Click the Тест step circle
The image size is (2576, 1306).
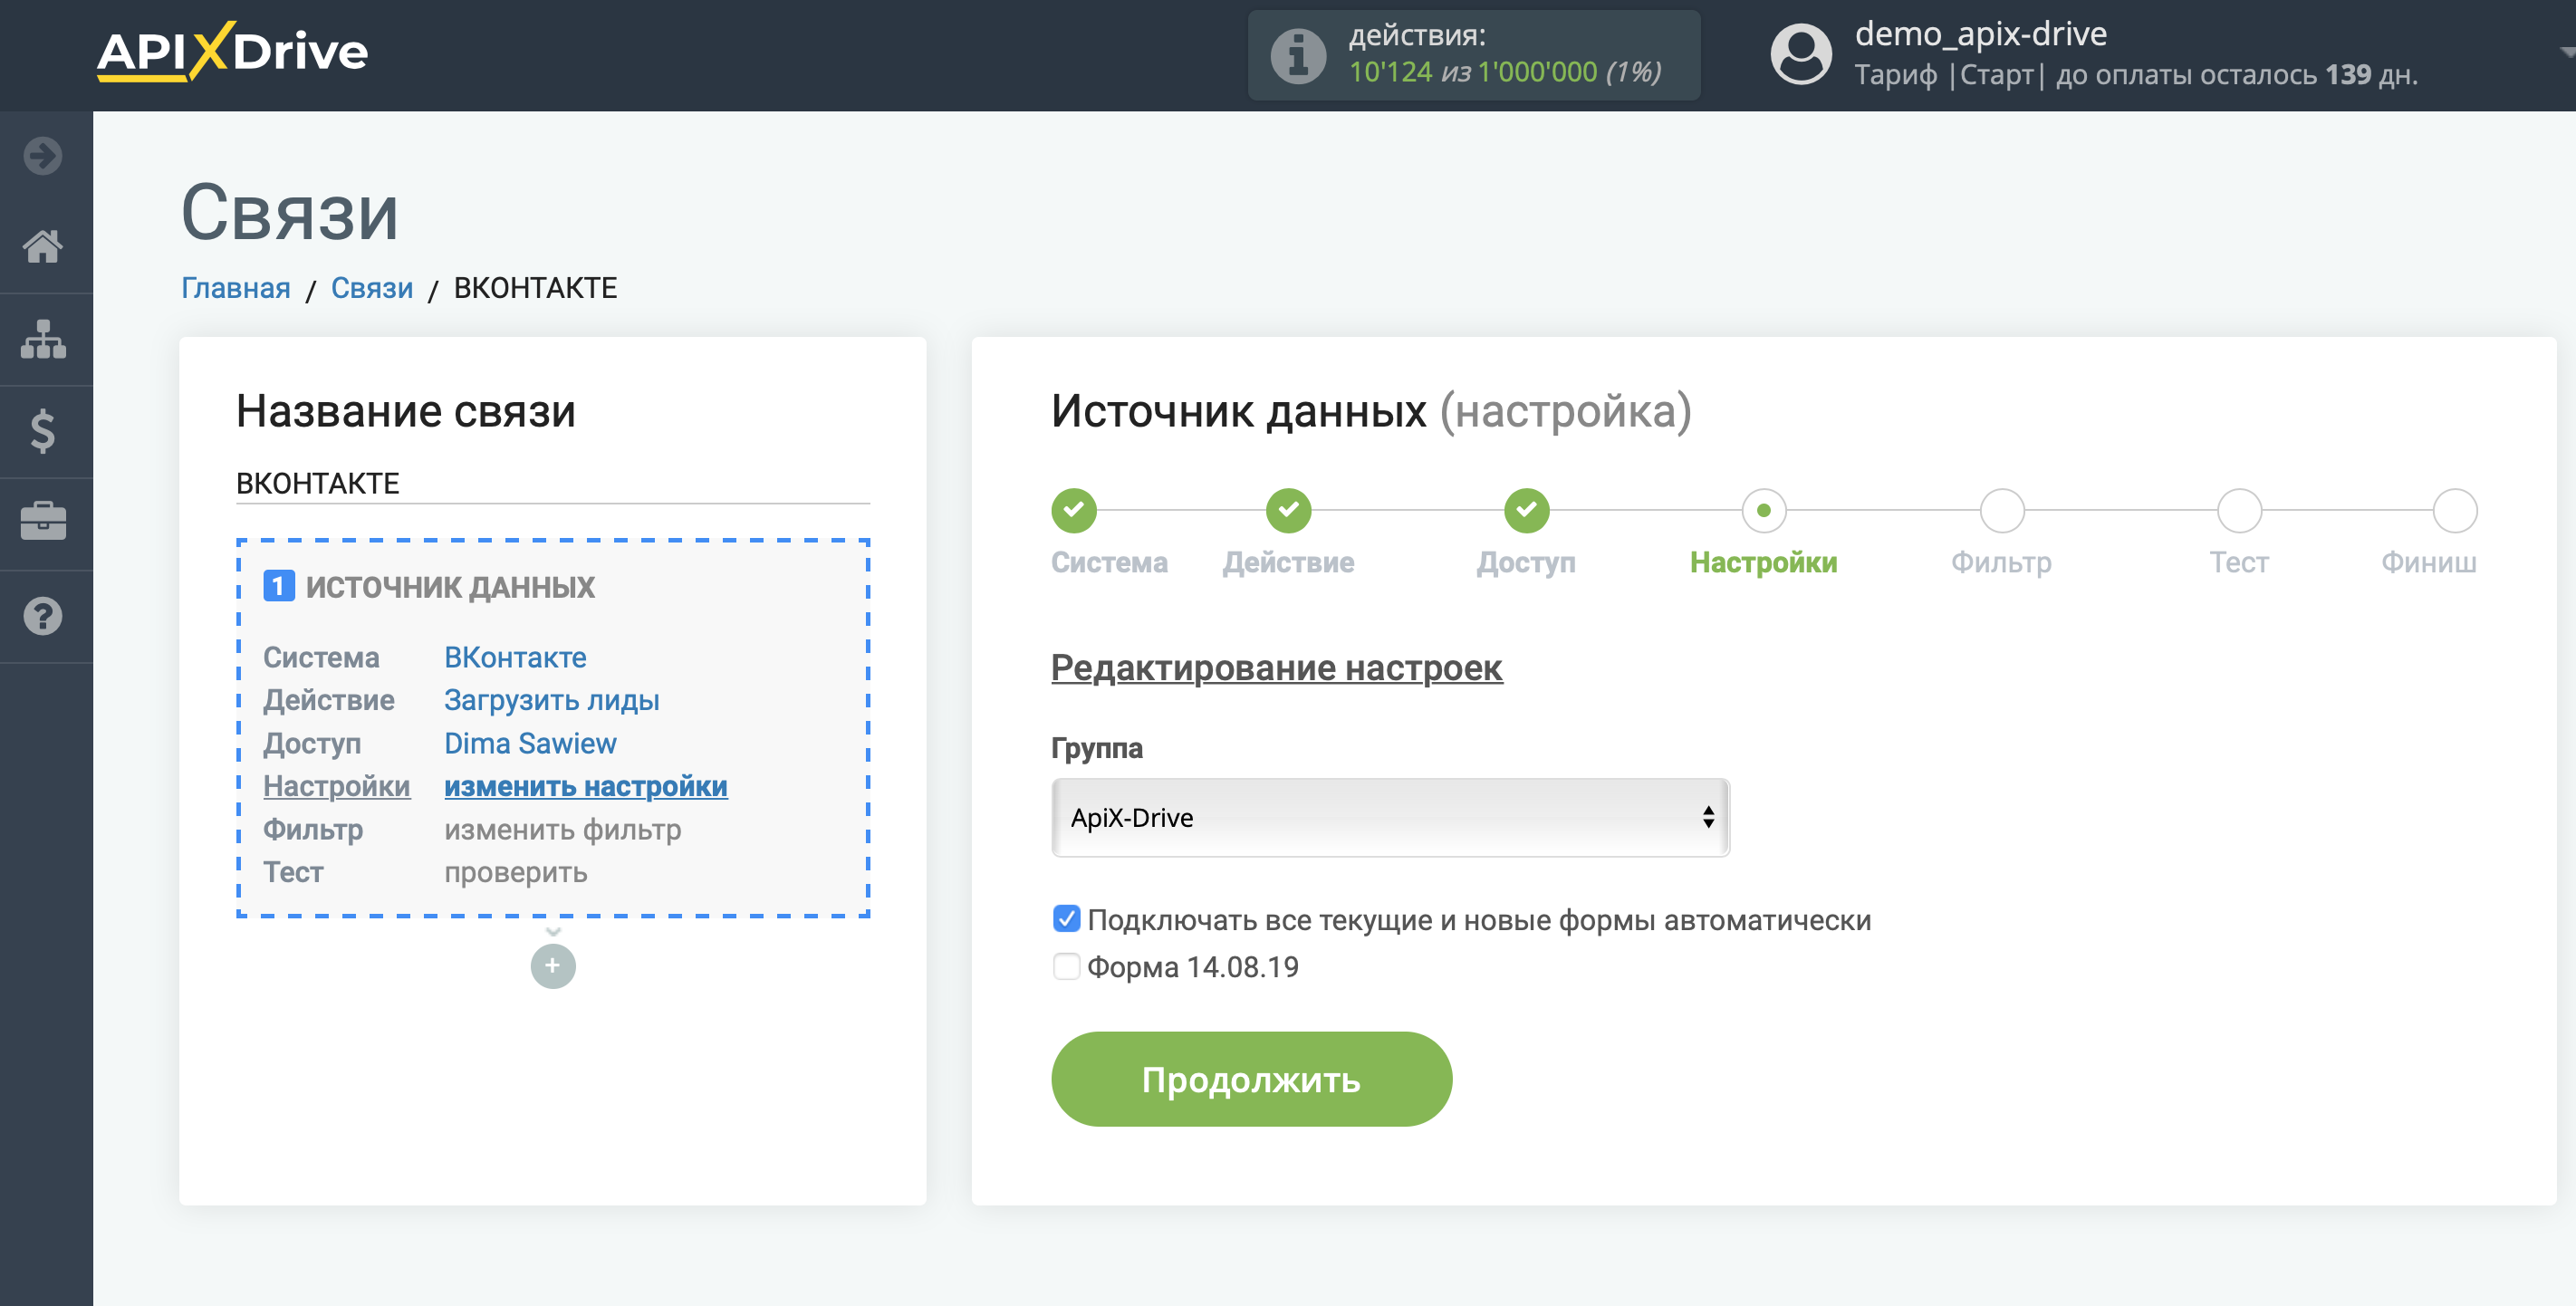tap(2238, 511)
